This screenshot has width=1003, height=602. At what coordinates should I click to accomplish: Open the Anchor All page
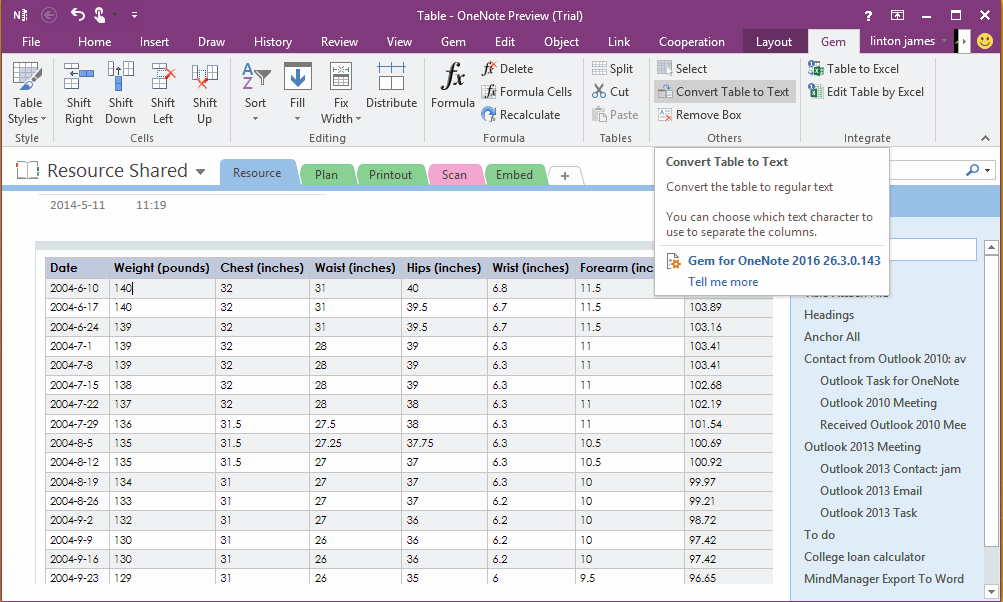pyautogui.click(x=832, y=337)
